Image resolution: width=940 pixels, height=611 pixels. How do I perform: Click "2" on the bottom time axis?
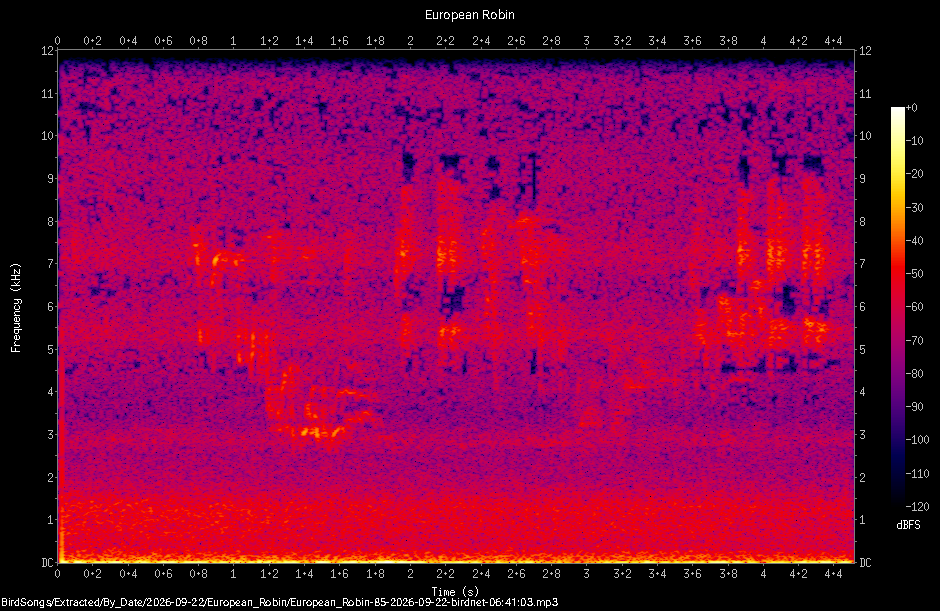[410, 574]
